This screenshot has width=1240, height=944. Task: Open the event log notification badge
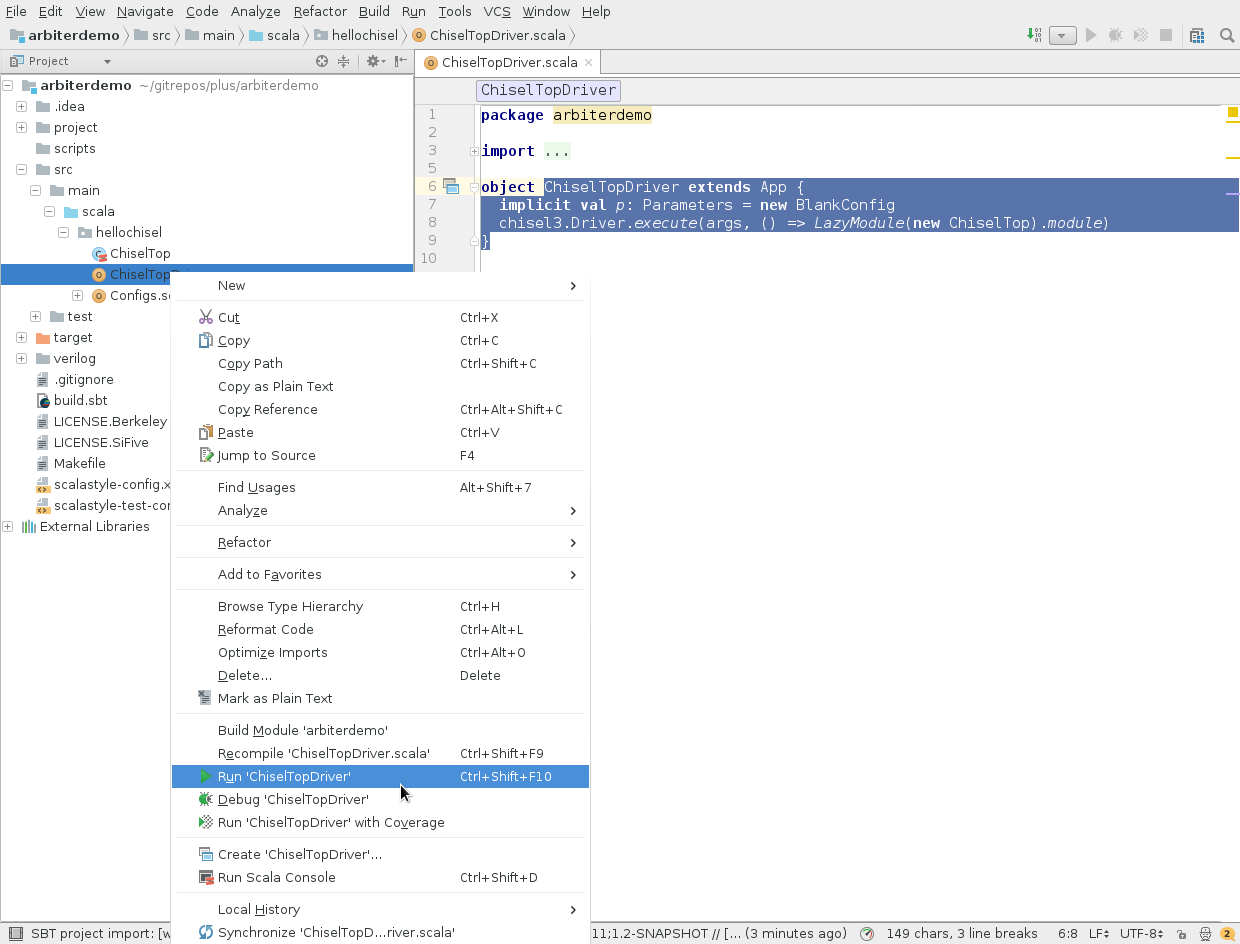pos(1228,933)
